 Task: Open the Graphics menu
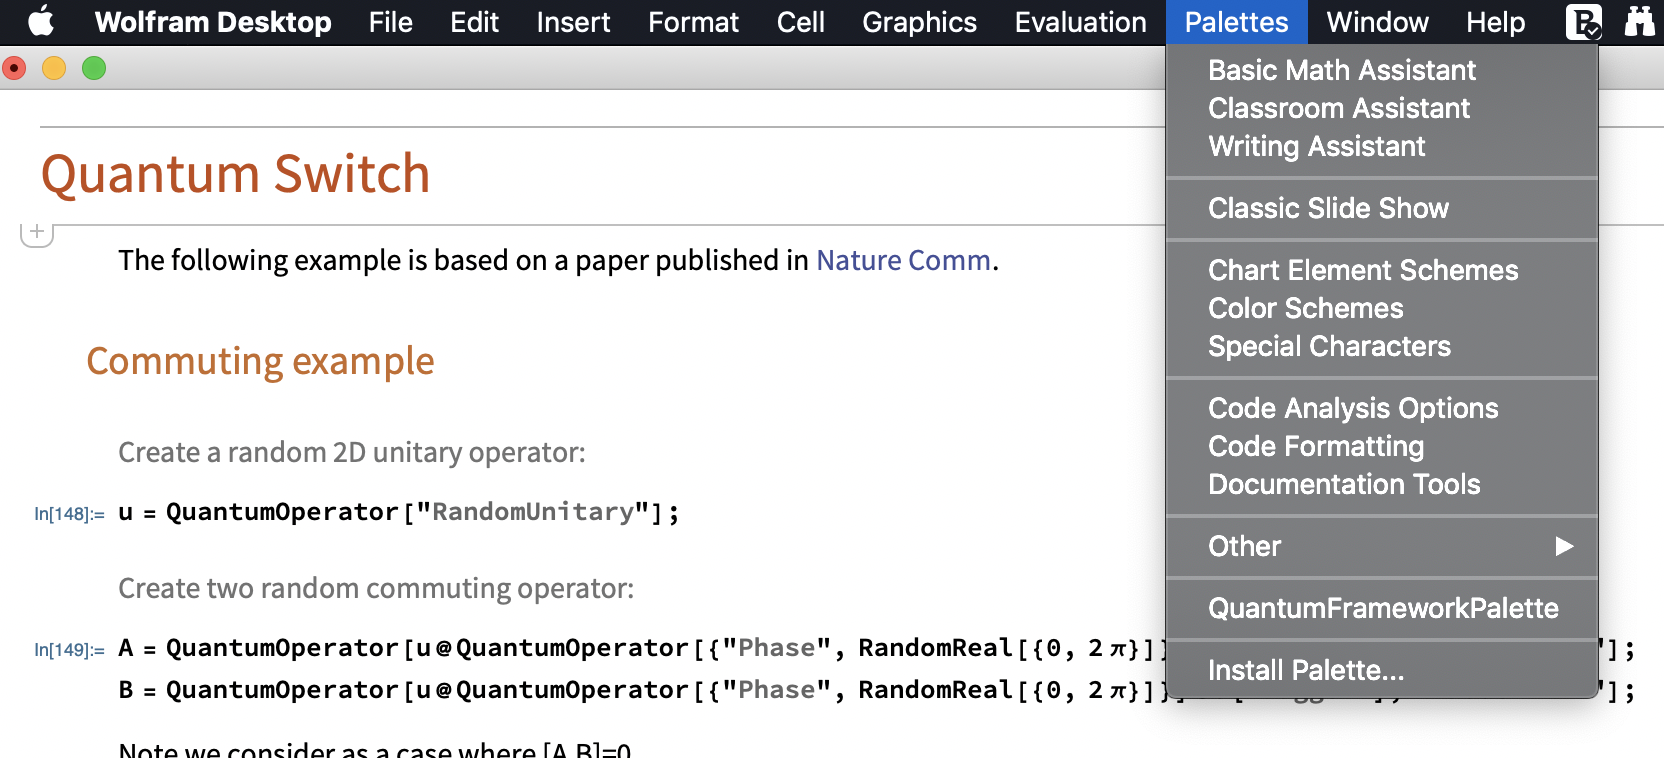tap(919, 22)
